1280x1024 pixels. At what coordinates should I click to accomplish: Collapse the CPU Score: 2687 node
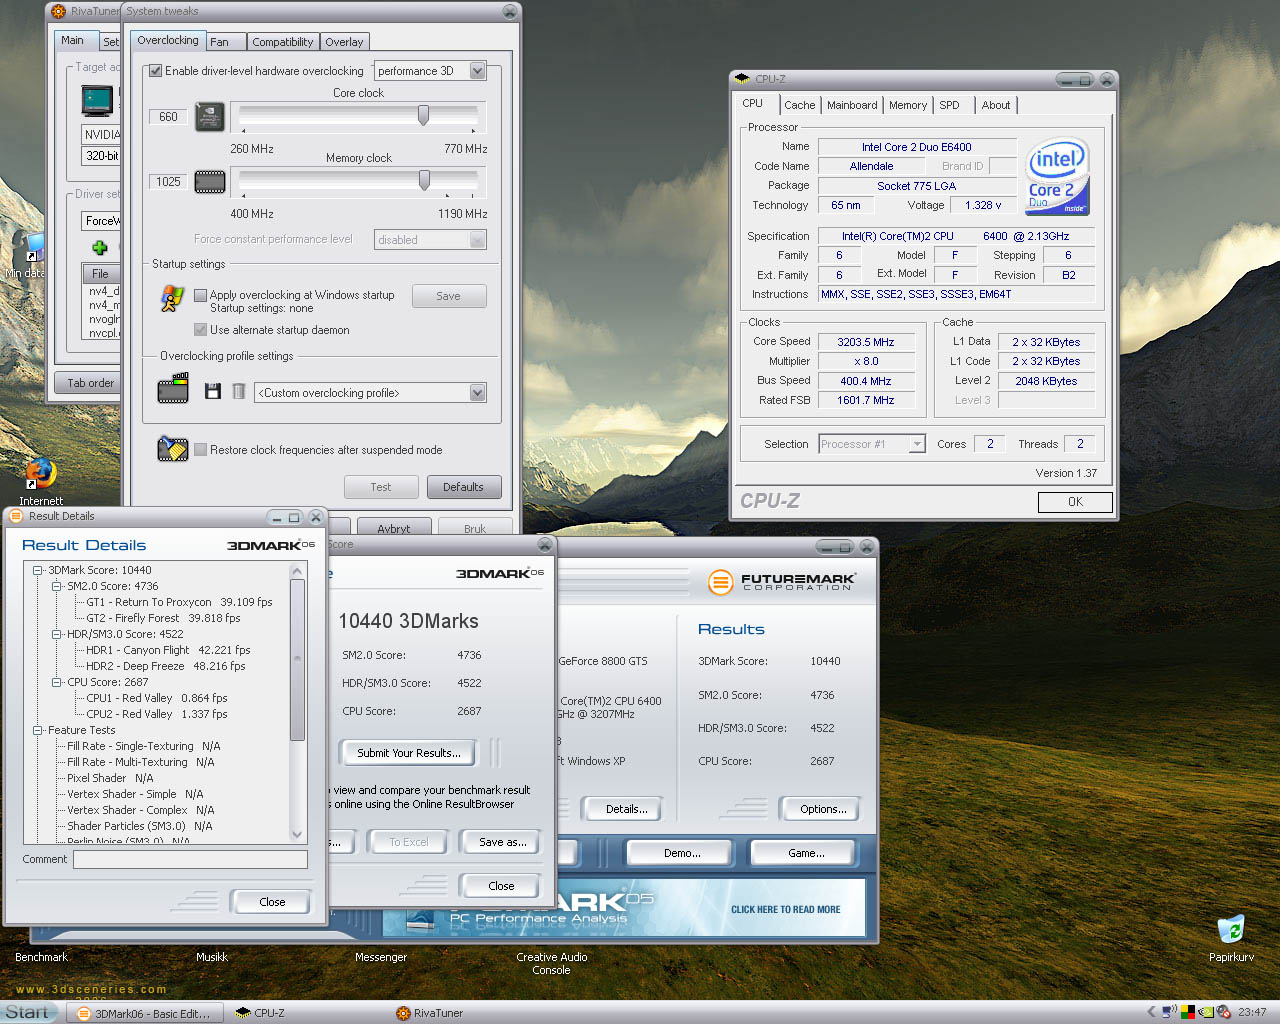[x=57, y=682]
